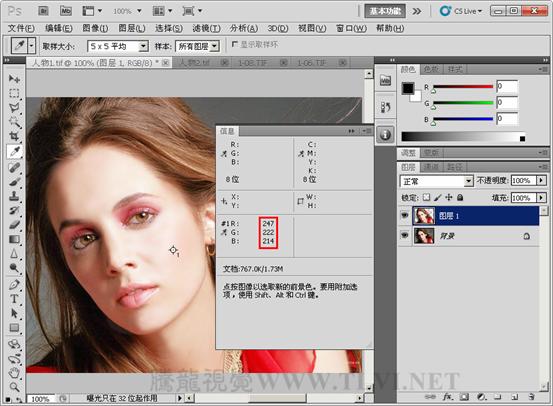553x406 pixels.
Task: Expand the fill 100% slider arrow
Action: pyautogui.click(x=541, y=198)
